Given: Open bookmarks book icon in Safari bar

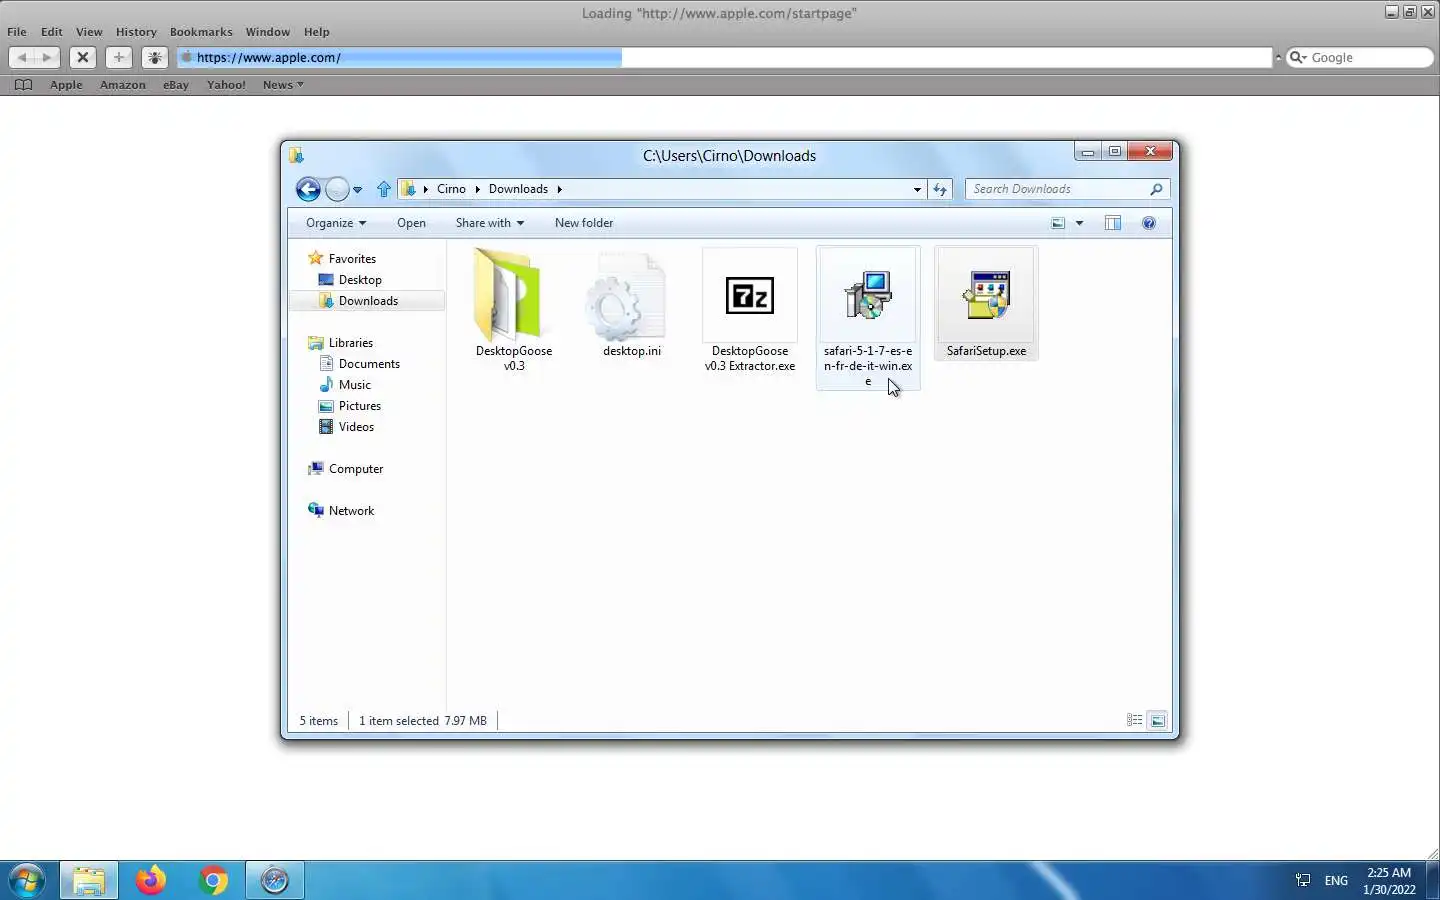Looking at the screenshot, I should [x=23, y=85].
